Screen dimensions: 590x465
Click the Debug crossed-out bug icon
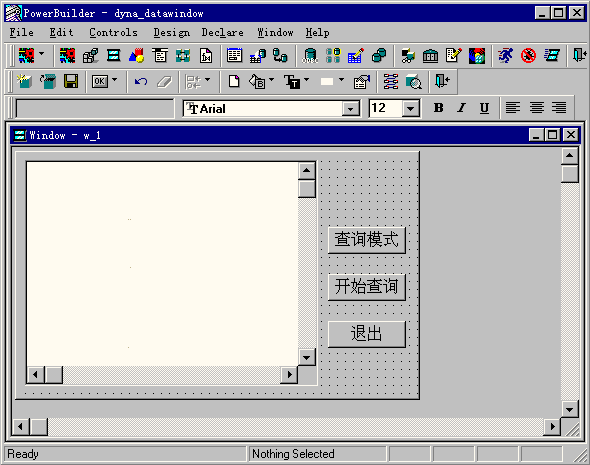coord(528,56)
